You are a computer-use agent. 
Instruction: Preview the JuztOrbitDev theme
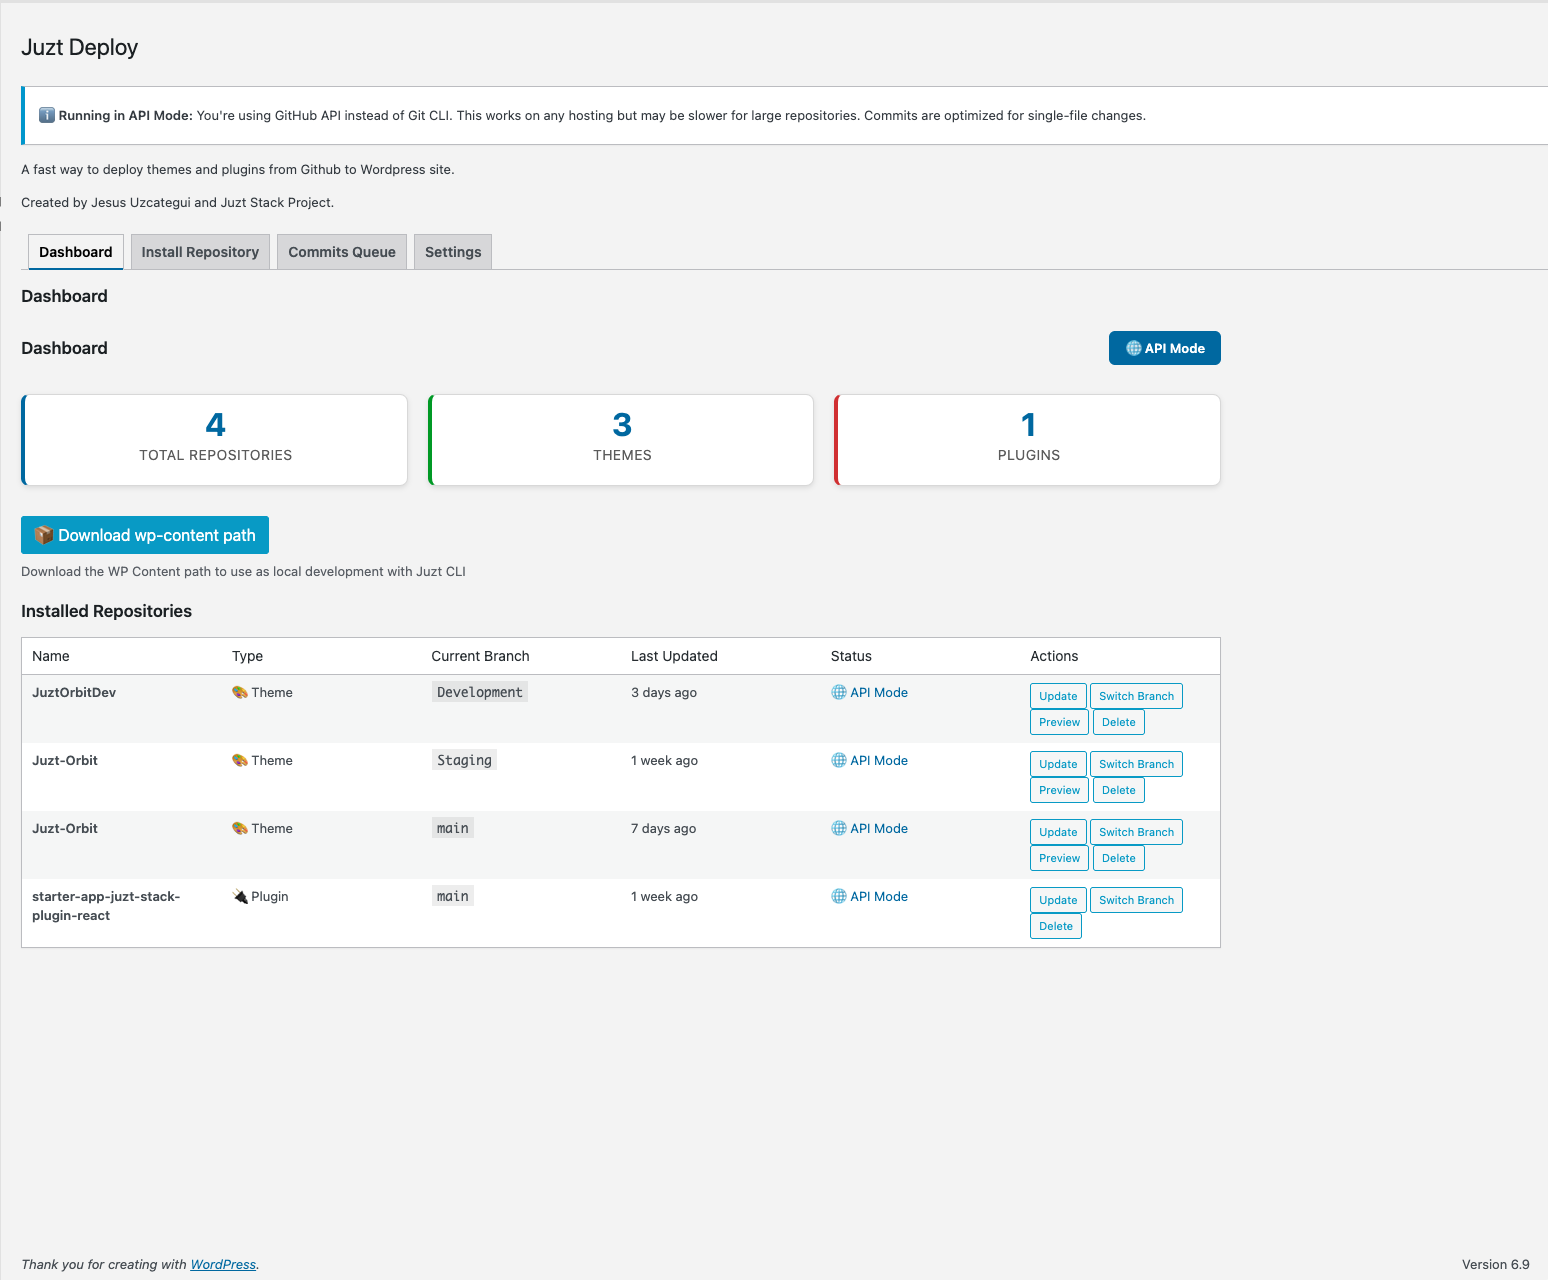point(1059,722)
